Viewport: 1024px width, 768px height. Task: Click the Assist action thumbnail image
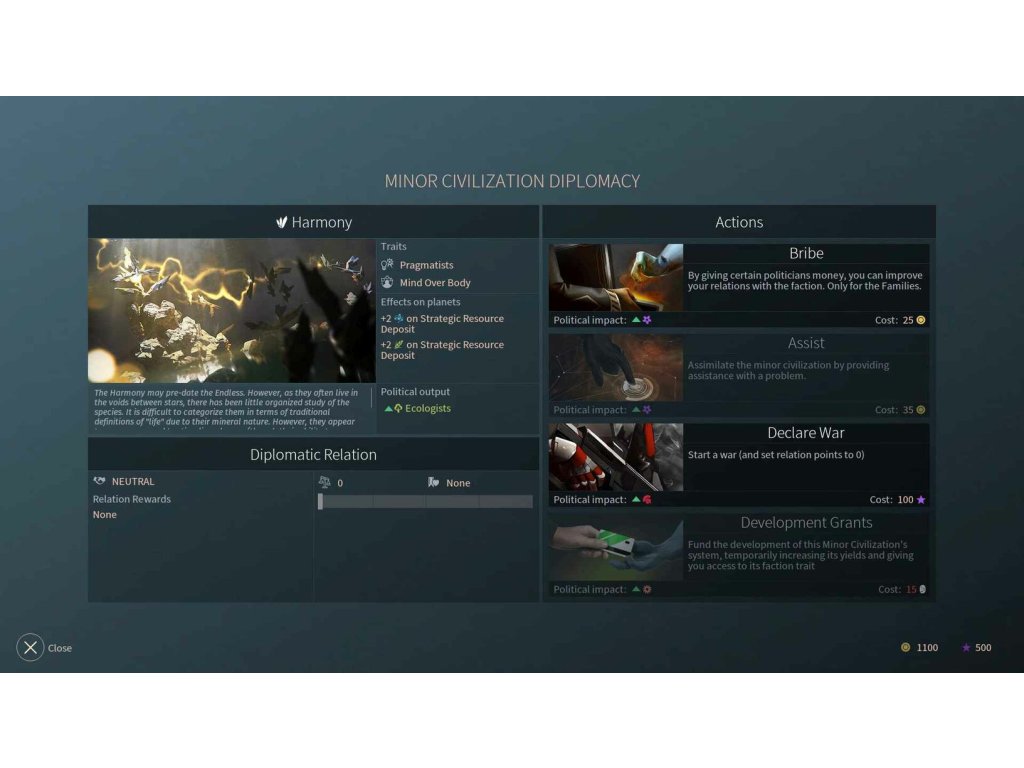(x=616, y=368)
